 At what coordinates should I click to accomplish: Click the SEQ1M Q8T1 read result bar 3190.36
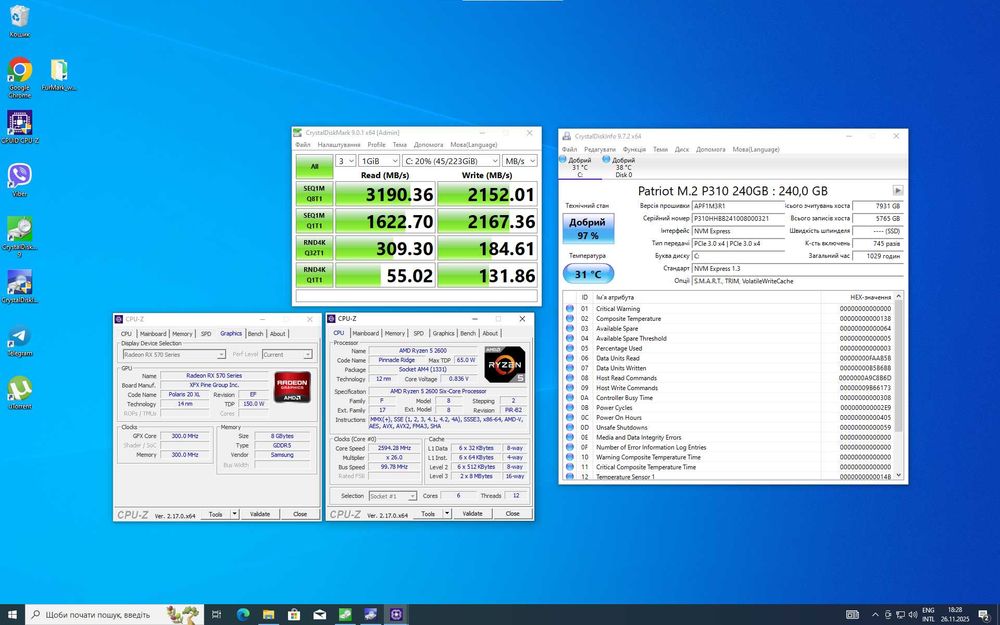[x=385, y=195]
